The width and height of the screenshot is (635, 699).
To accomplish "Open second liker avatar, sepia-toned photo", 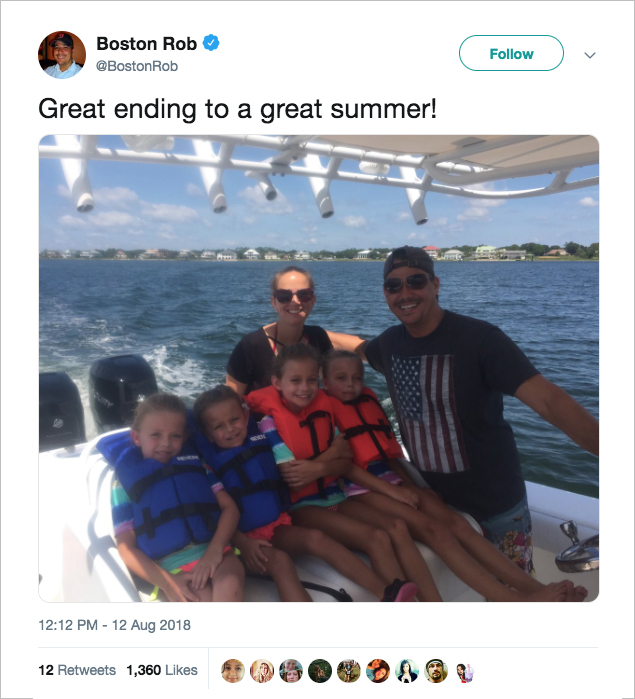I will (x=262, y=671).
